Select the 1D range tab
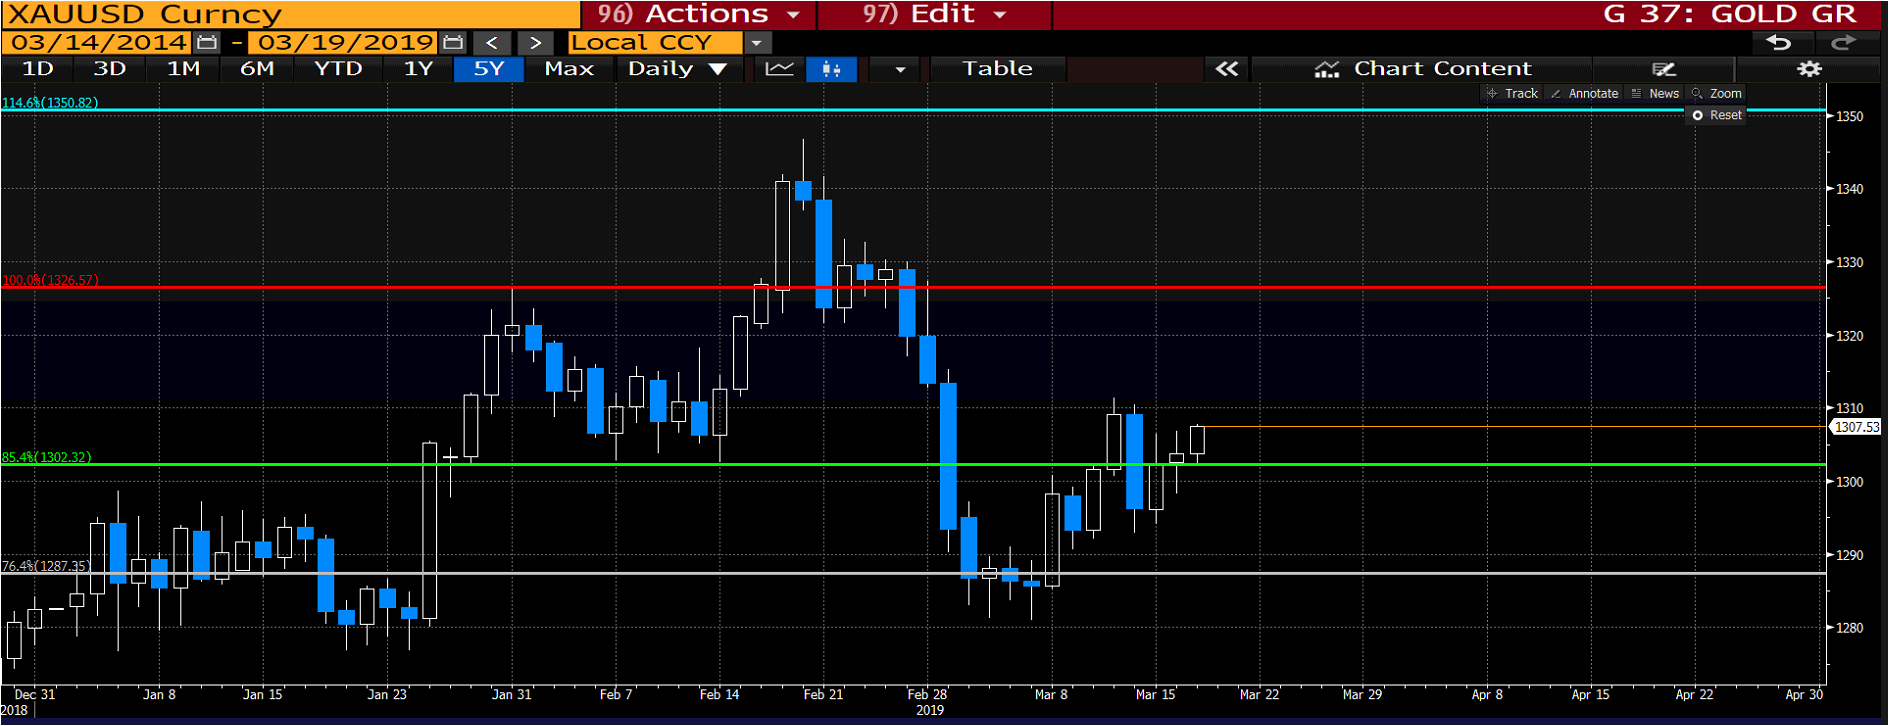 point(37,69)
